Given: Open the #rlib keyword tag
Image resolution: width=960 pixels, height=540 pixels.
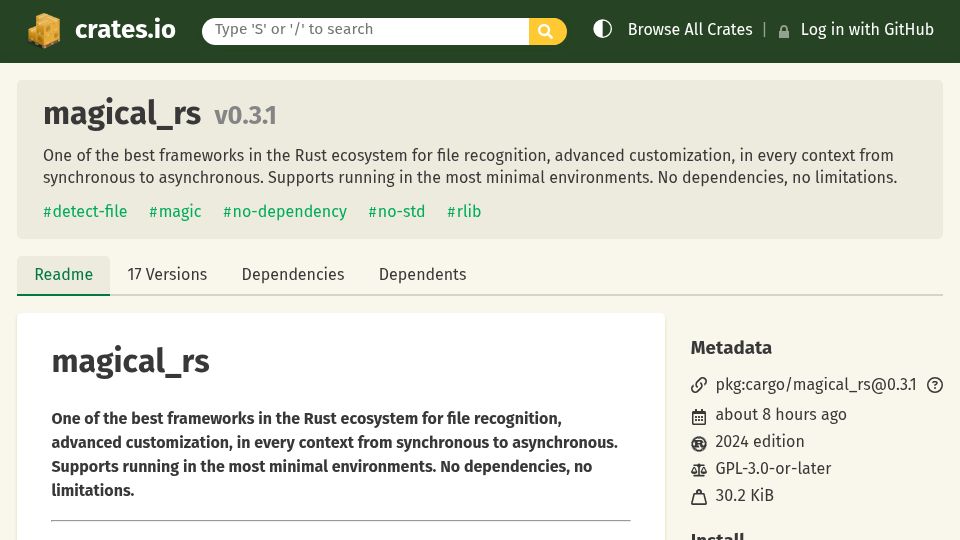Looking at the screenshot, I should (x=464, y=211).
